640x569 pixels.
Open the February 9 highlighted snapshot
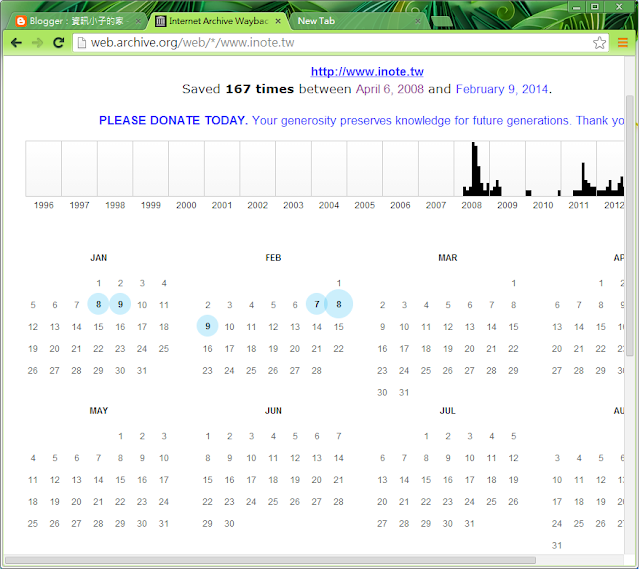[208, 326]
